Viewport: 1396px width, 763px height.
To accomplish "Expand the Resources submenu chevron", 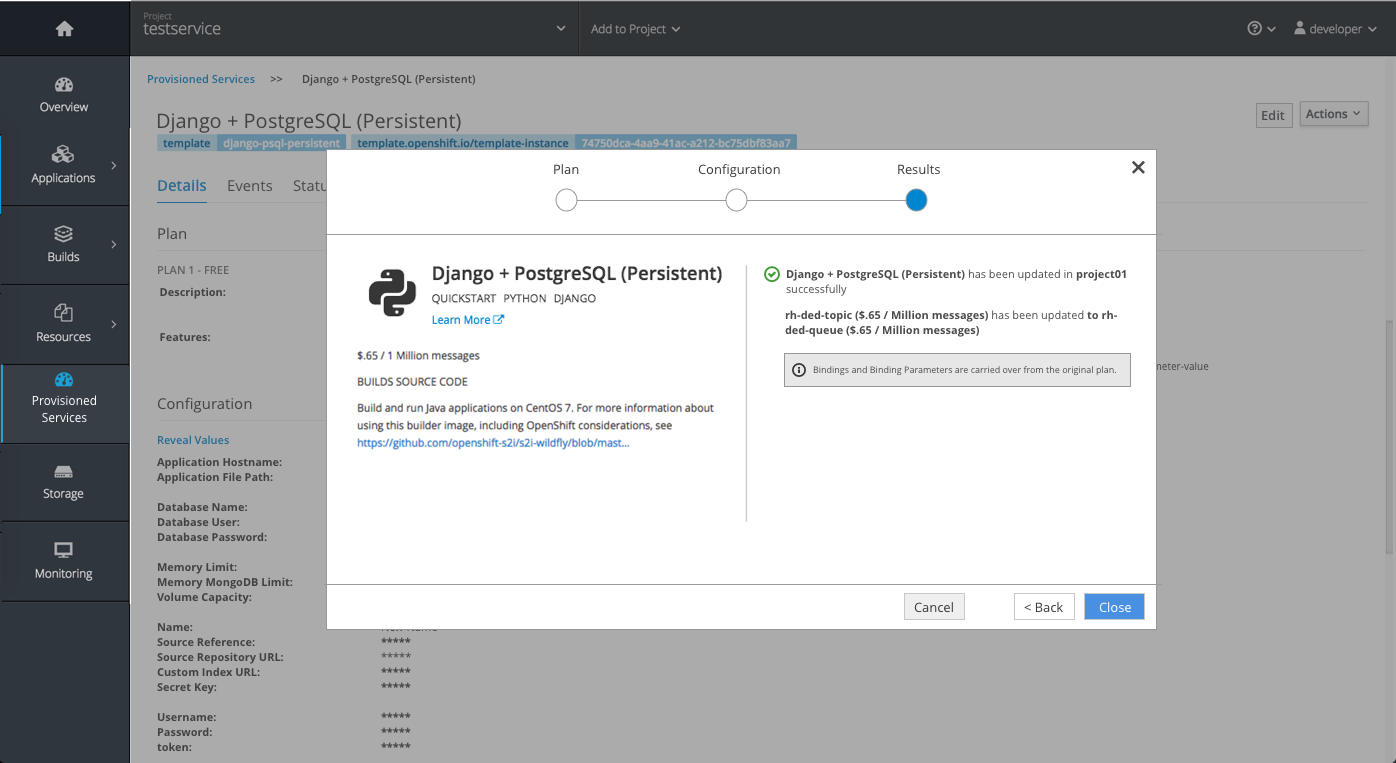I will (x=114, y=324).
